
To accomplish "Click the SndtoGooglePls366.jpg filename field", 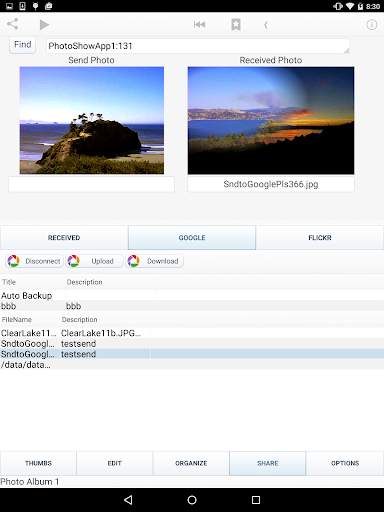I will (x=271, y=184).
